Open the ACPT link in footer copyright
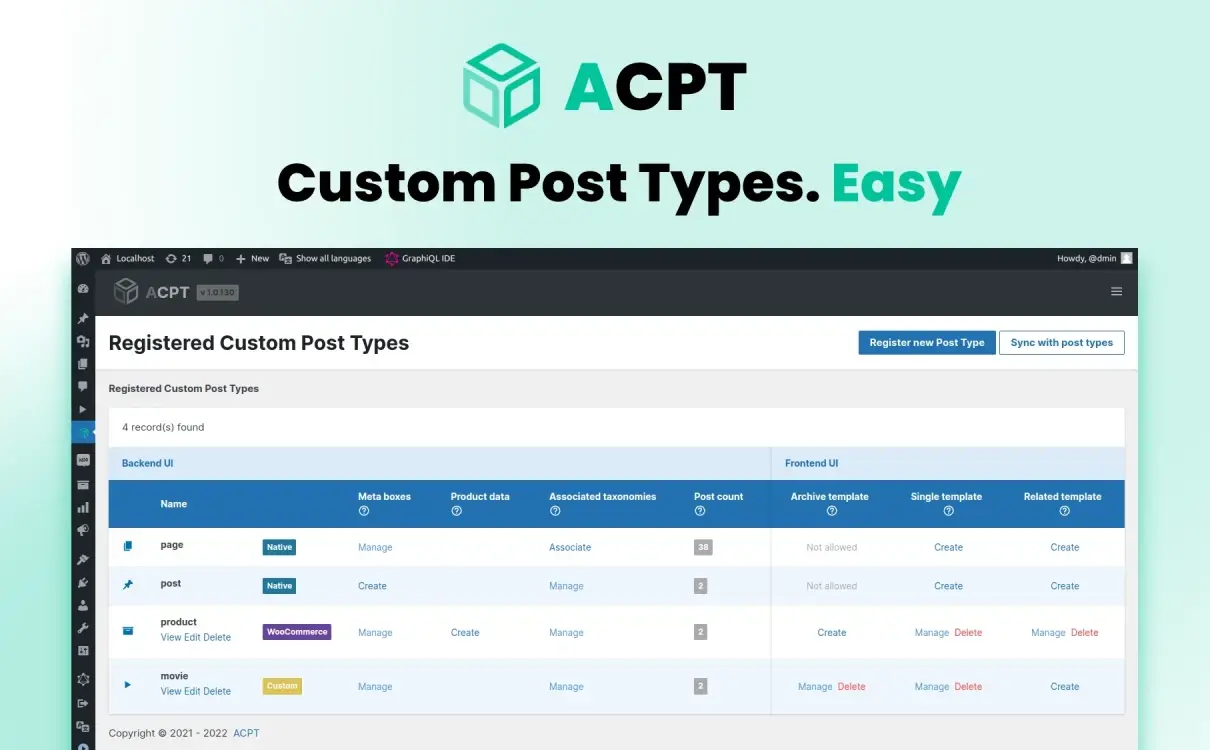Image resolution: width=1210 pixels, height=750 pixels. [x=246, y=733]
